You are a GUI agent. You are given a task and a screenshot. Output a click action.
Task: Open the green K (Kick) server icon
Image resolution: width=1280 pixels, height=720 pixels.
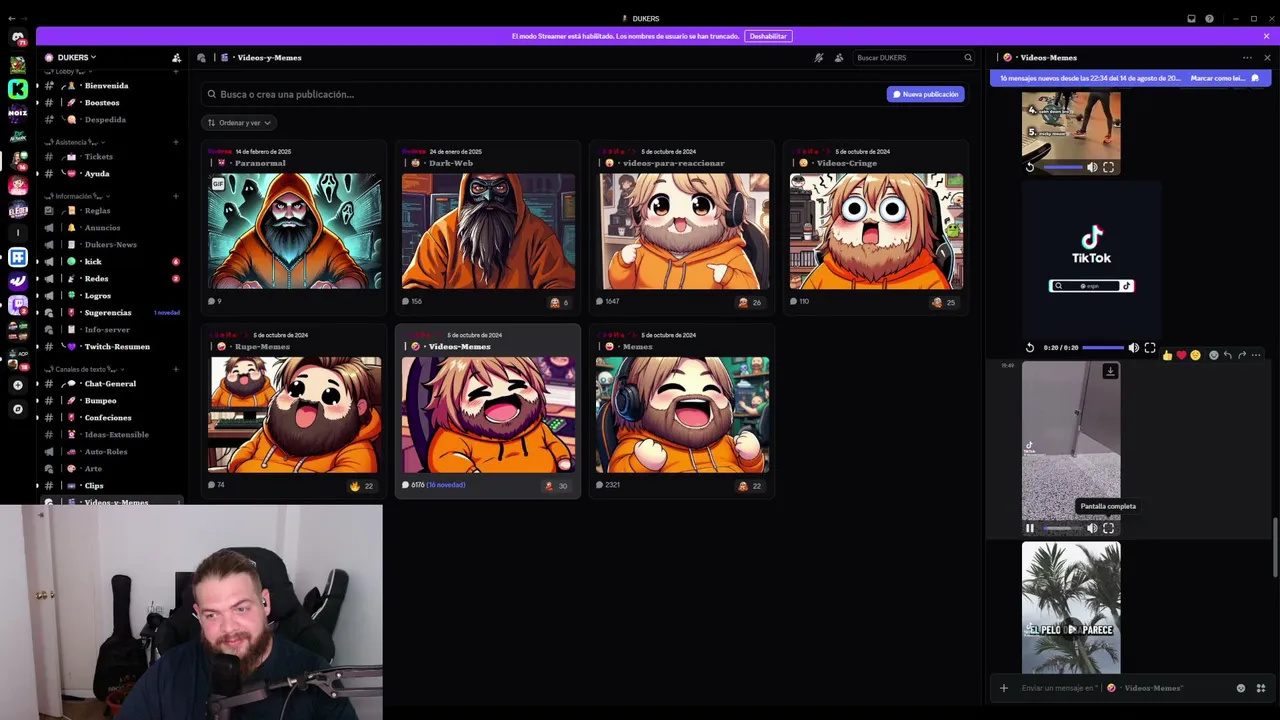point(18,89)
